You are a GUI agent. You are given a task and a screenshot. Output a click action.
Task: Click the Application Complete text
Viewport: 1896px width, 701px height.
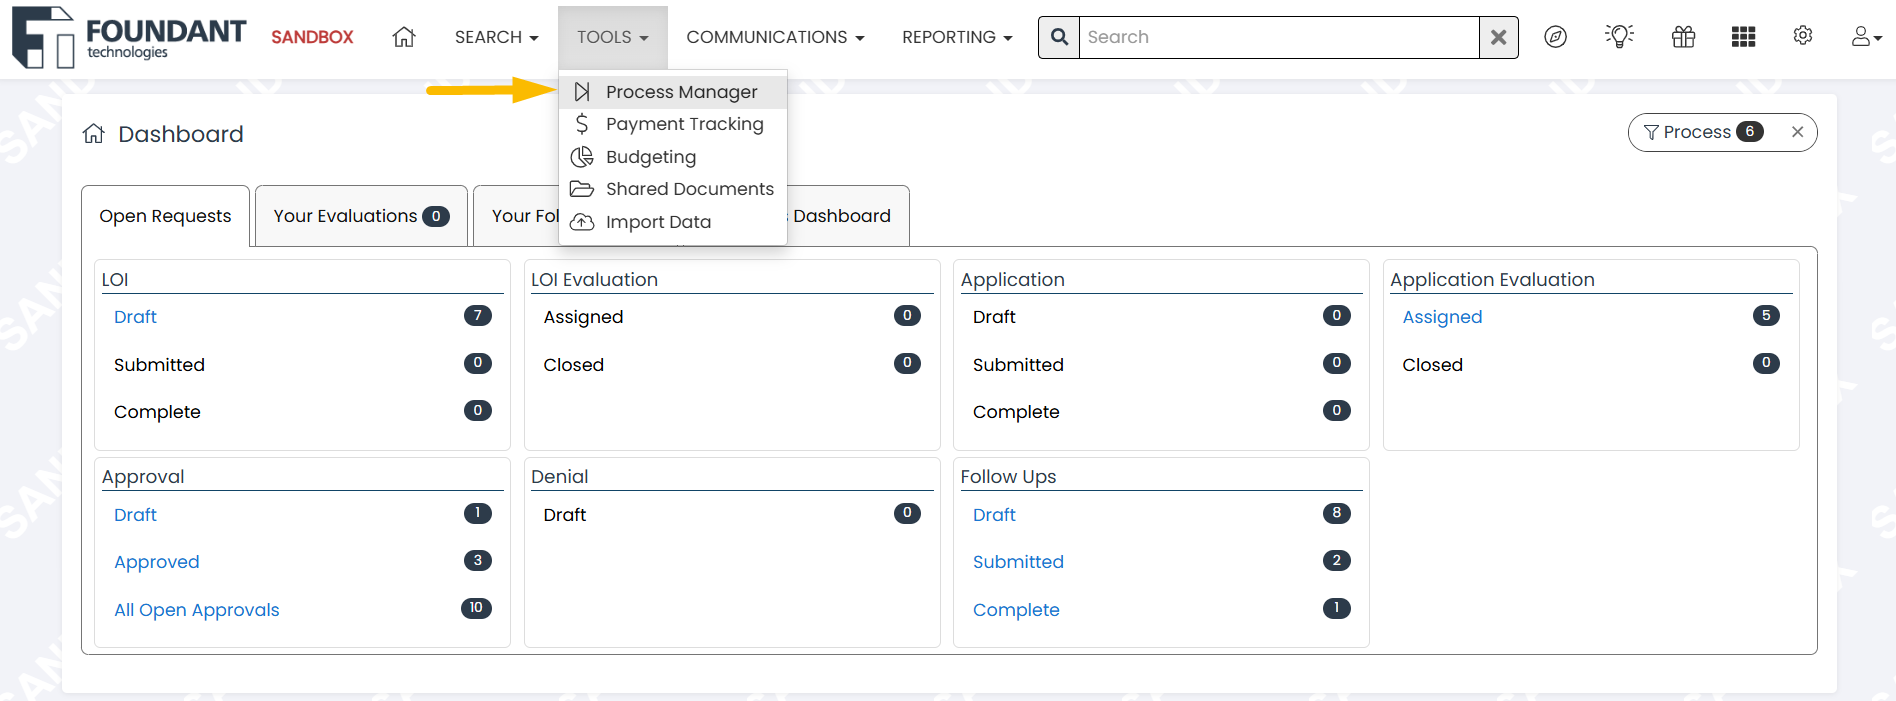tap(1016, 412)
